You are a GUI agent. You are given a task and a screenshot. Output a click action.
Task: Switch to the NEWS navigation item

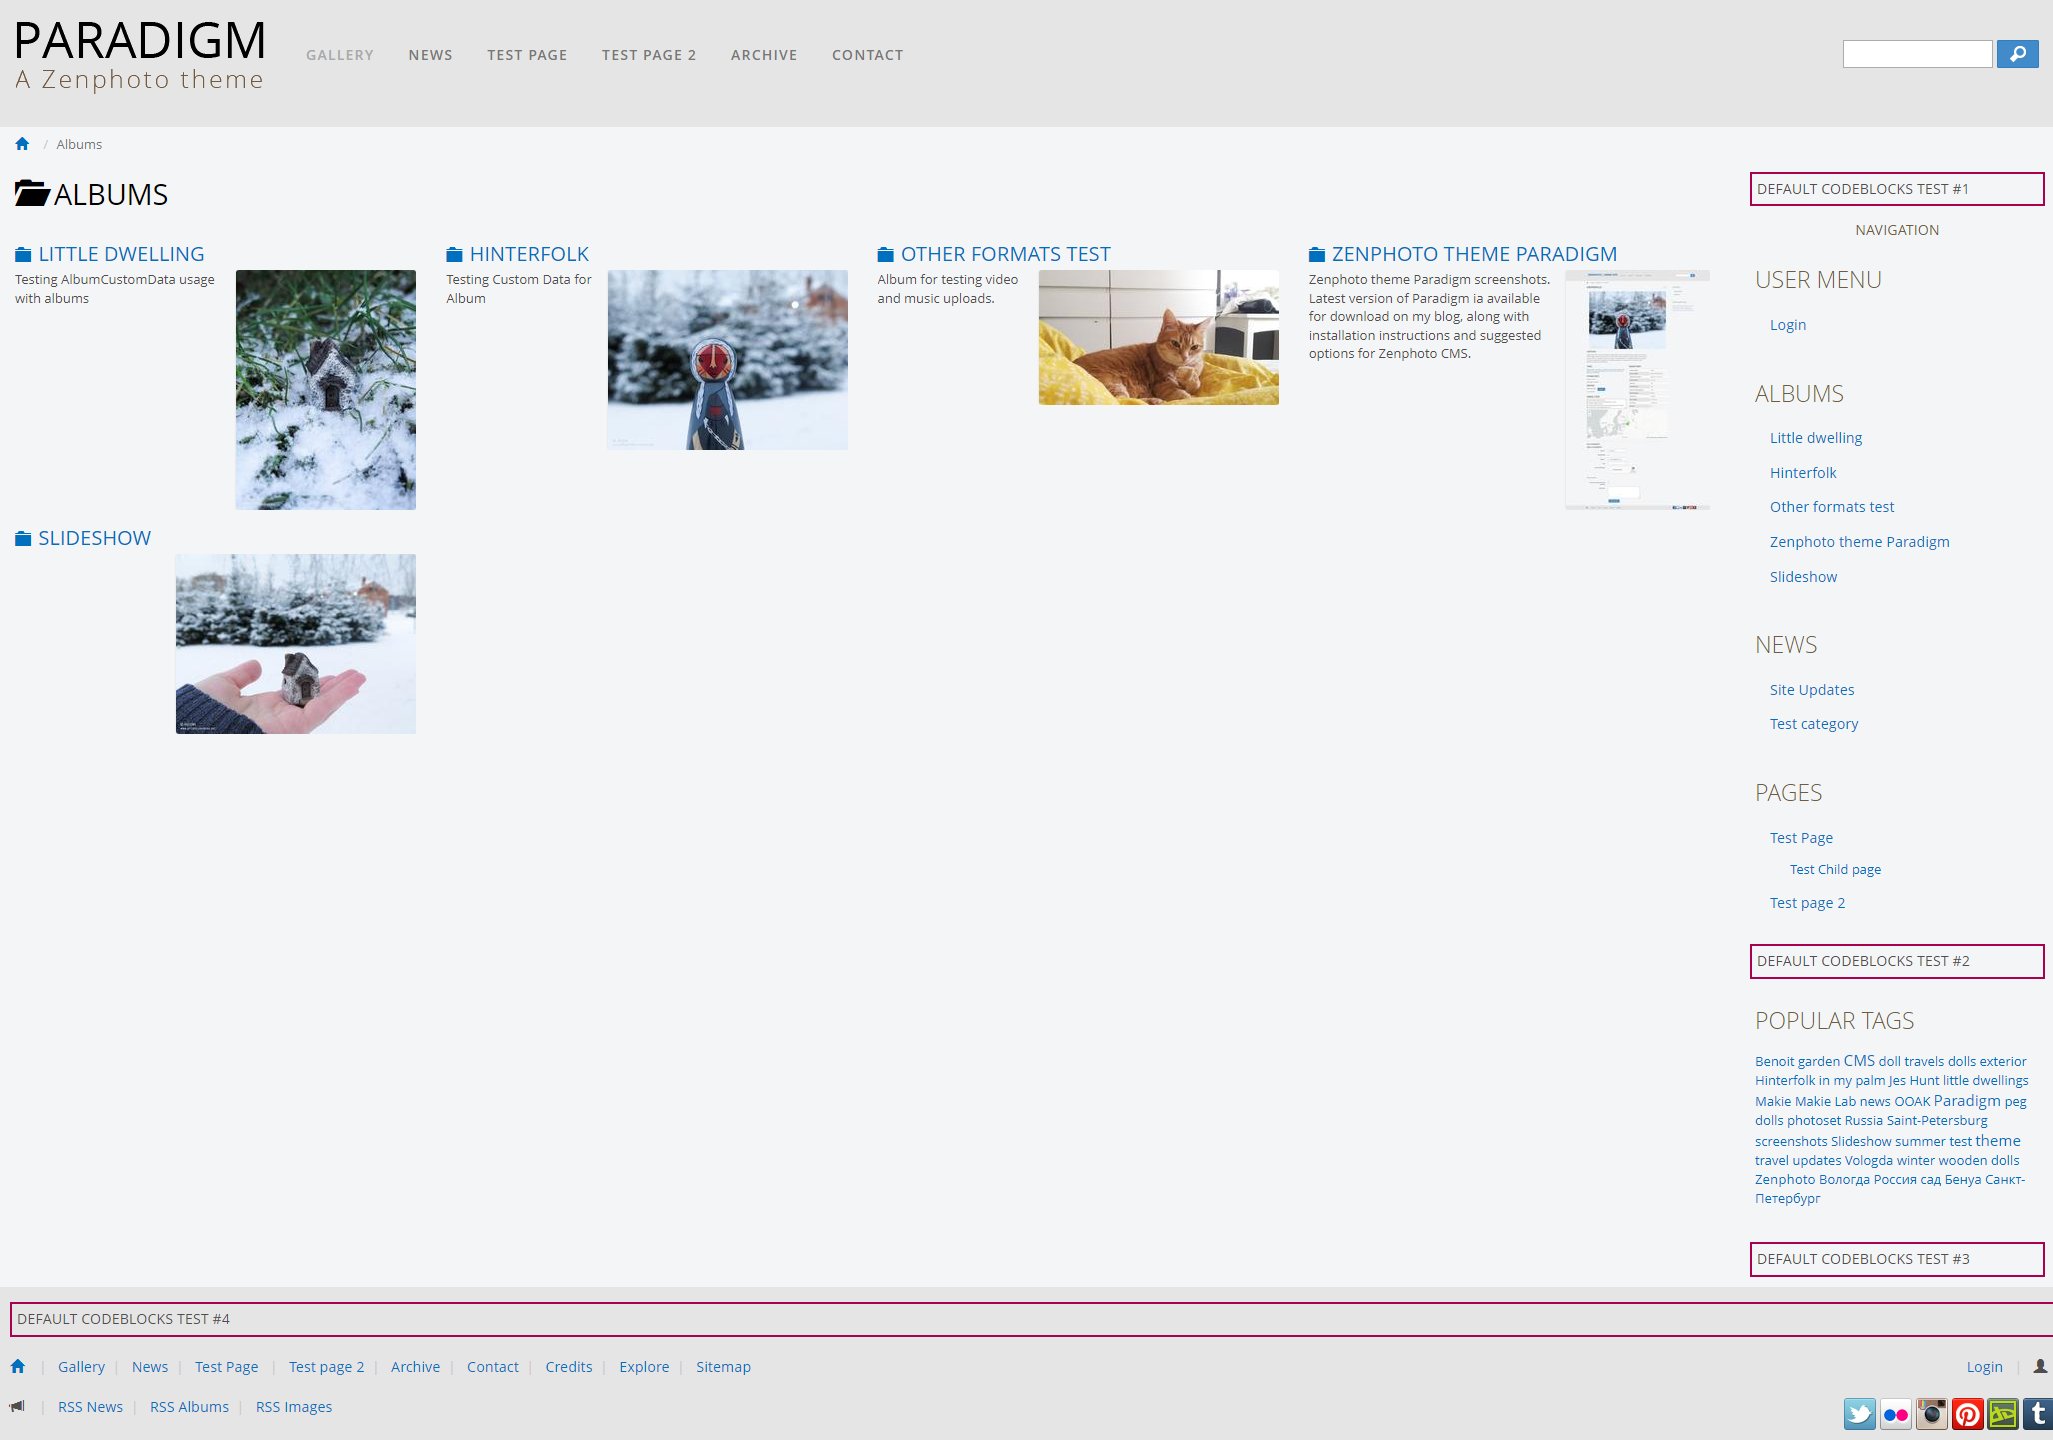(x=430, y=55)
